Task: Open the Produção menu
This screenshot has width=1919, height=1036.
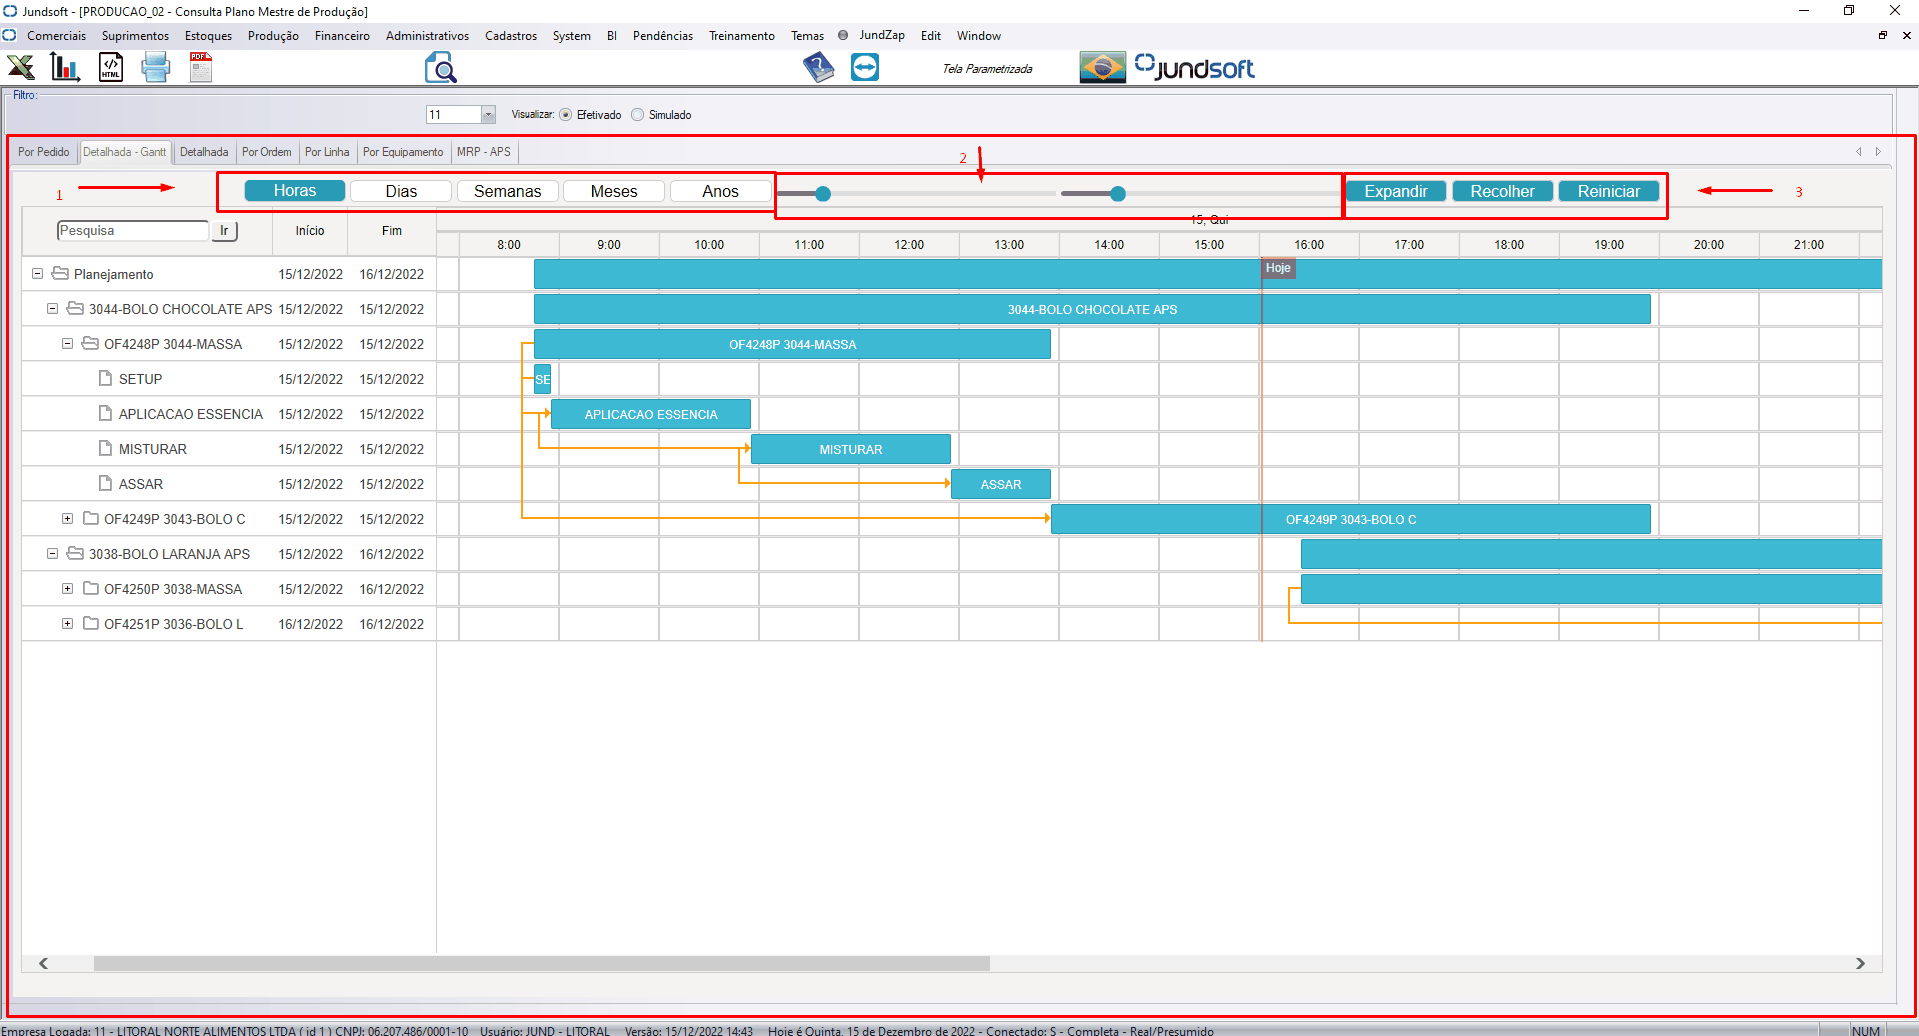Action: pyautogui.click(x=273, y=36)
